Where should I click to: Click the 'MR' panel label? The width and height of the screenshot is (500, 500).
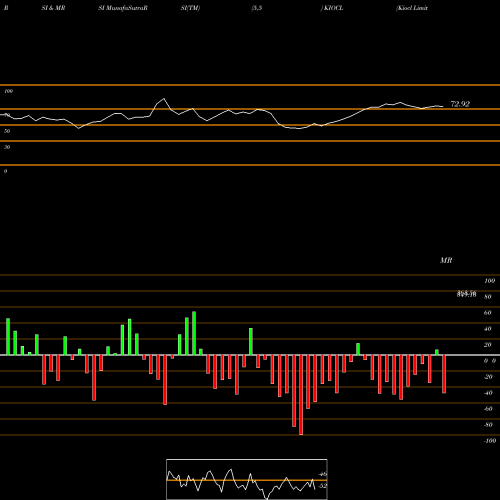tap(446, 260)
